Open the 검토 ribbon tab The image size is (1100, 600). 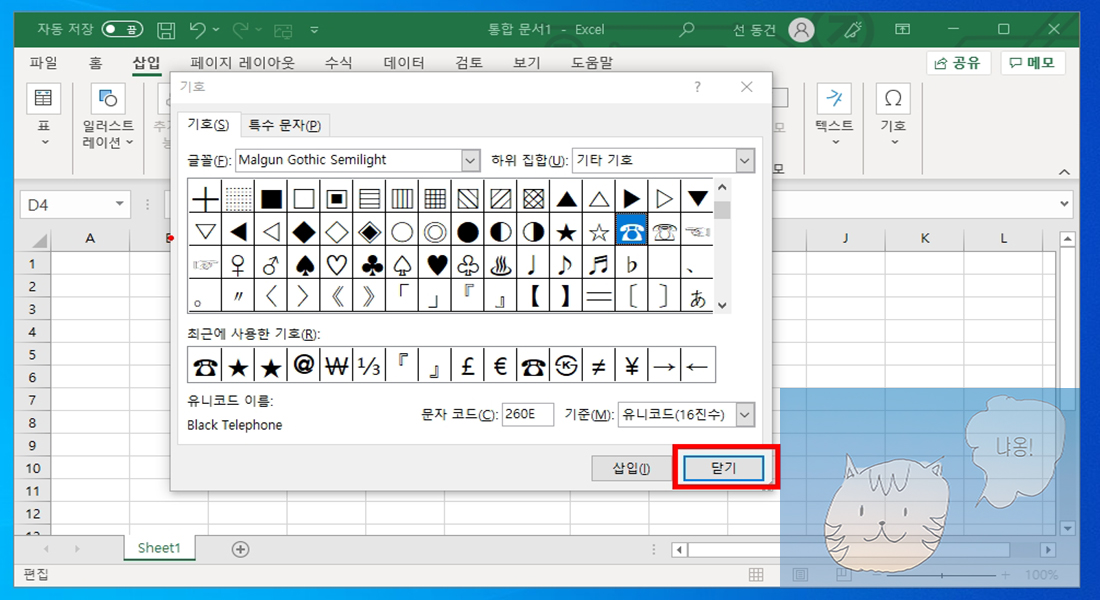click(469, 62)
